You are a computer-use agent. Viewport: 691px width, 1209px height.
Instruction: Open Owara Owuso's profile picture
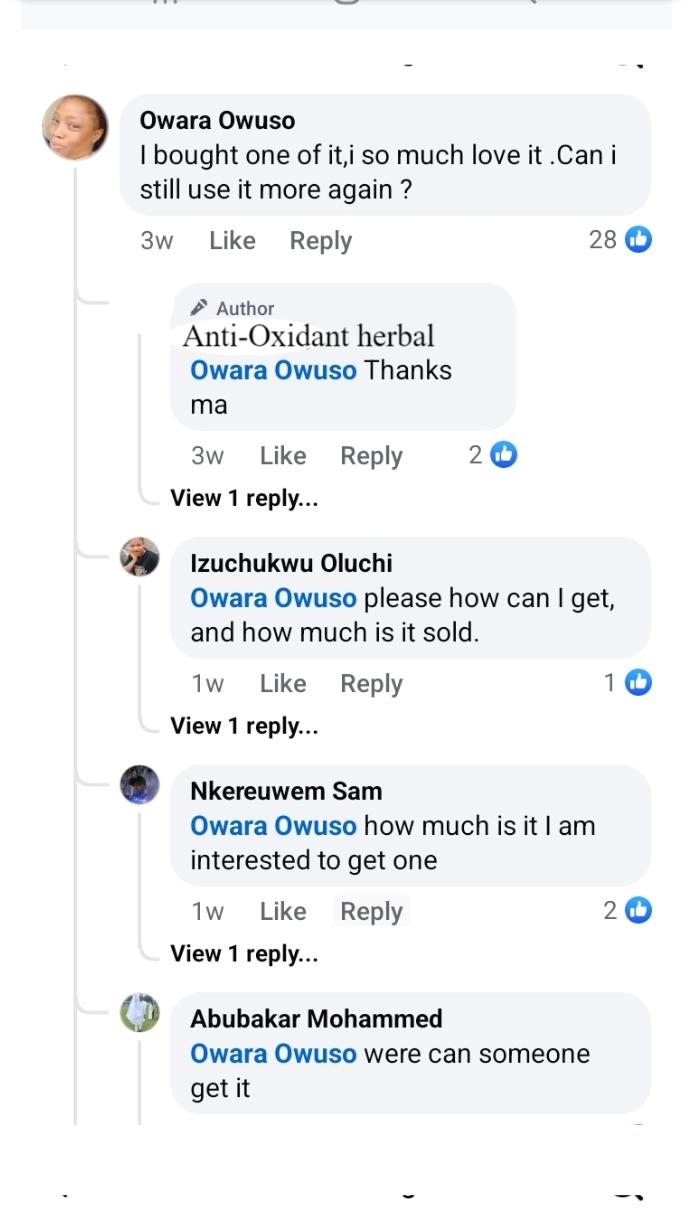(75, 127)
